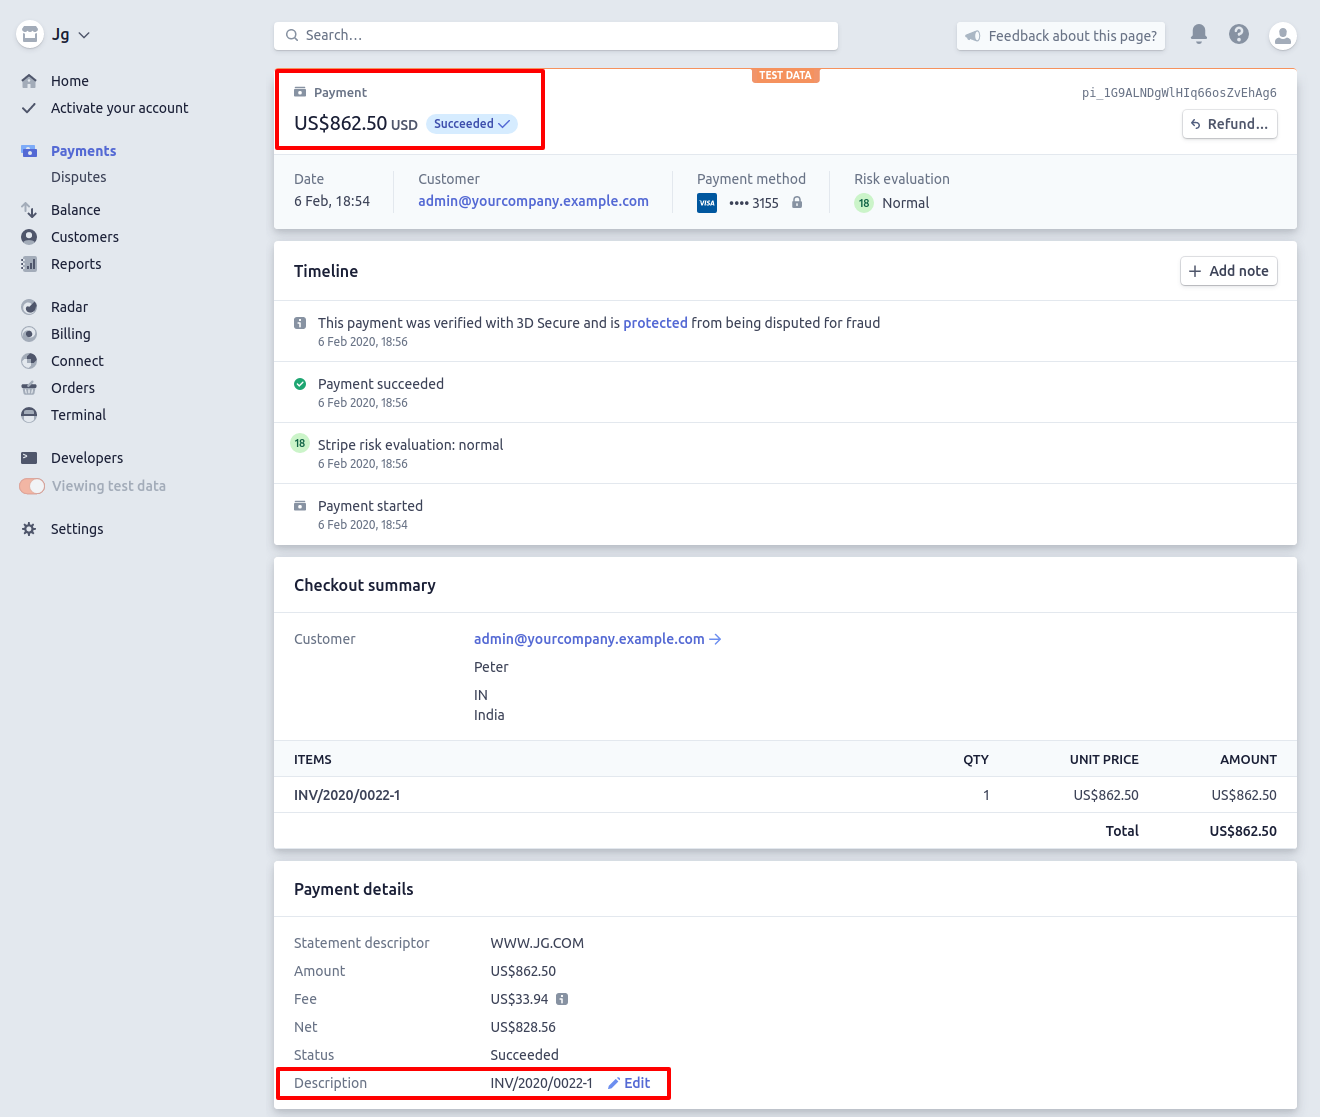Open the Payments menu item
The image size is (1320, 1117).
point(83,151)
